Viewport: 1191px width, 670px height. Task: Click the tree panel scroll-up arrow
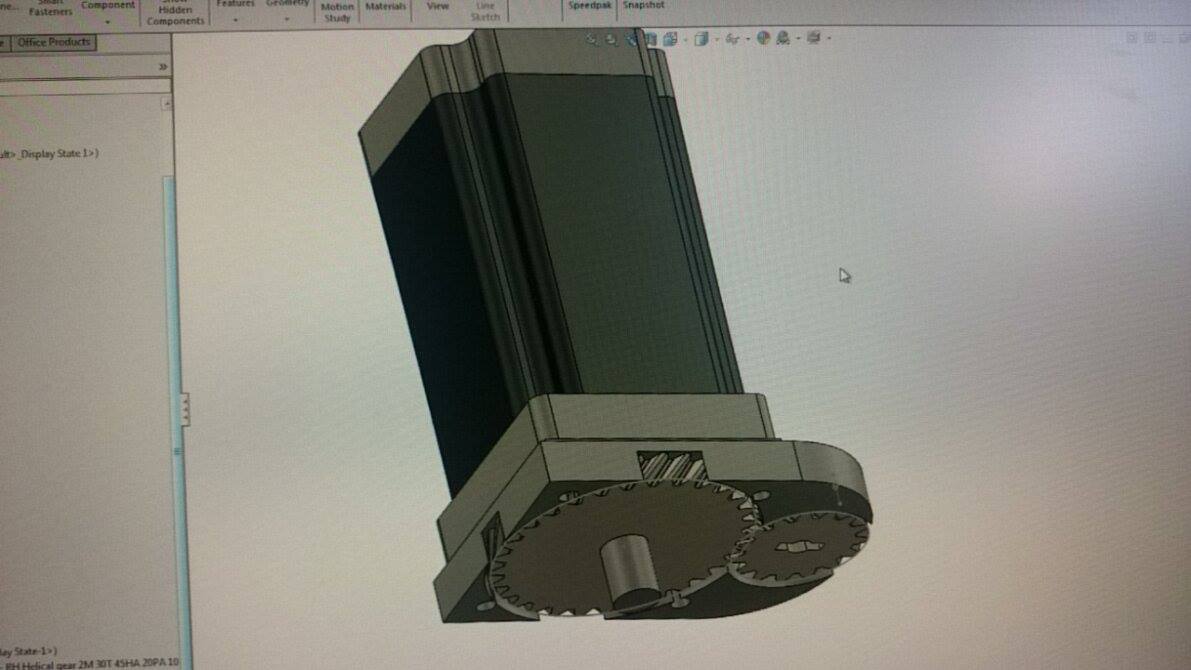pos(167,103)
